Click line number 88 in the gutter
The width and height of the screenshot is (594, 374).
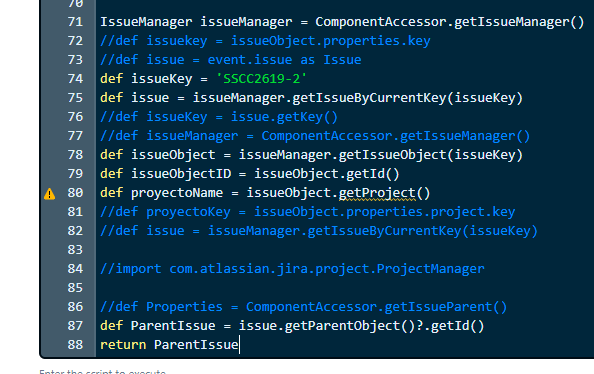click(x=75, y=345)
